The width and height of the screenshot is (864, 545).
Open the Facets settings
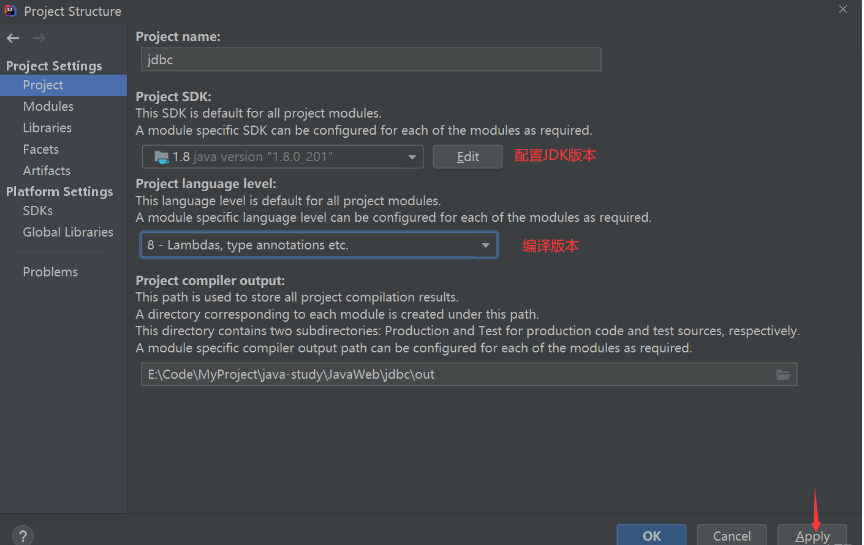pyautogui.click(x=41, y=149)
